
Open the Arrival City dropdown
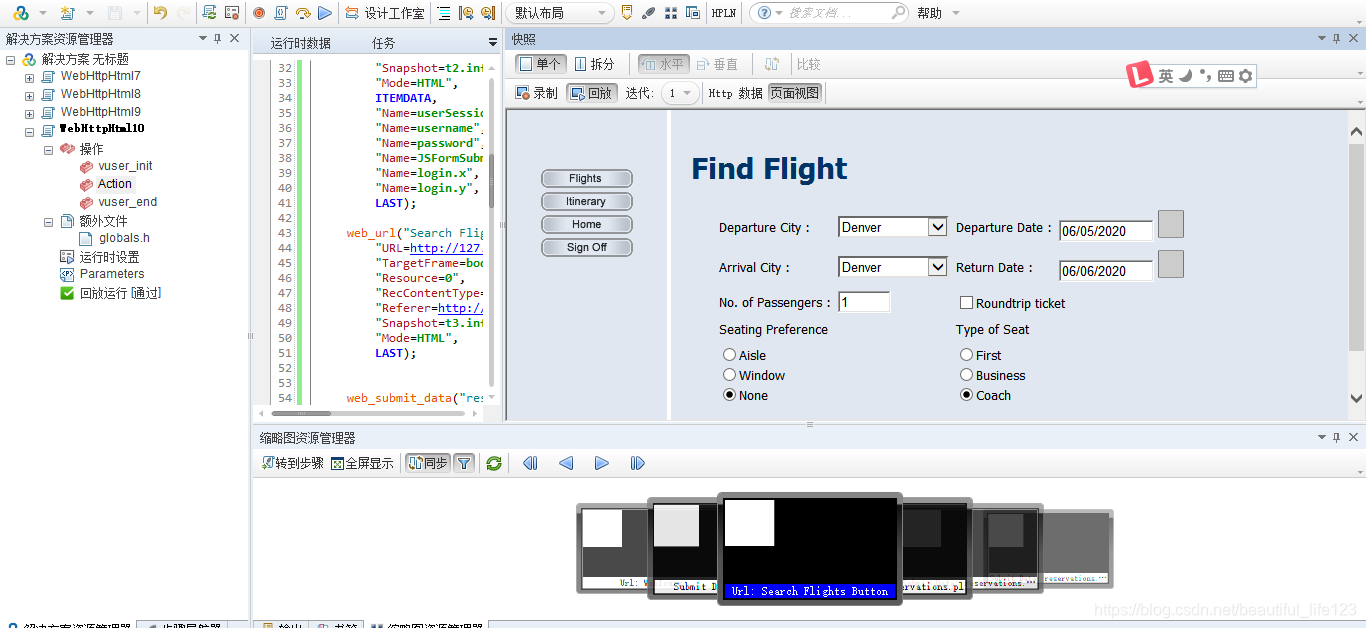(x=892, y=267)
